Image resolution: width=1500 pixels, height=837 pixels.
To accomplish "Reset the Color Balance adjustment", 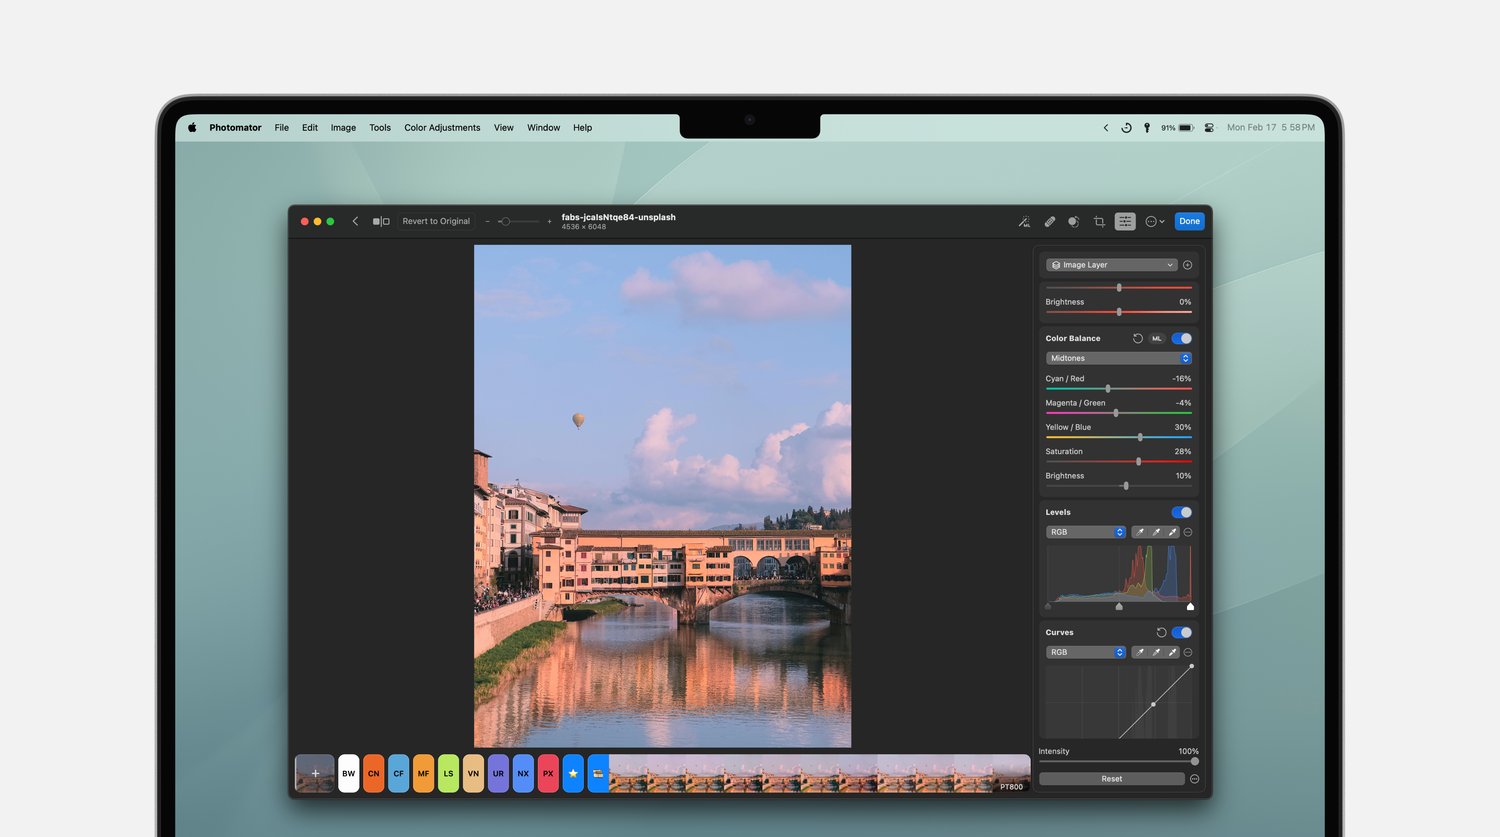I will click(1138, 339).
